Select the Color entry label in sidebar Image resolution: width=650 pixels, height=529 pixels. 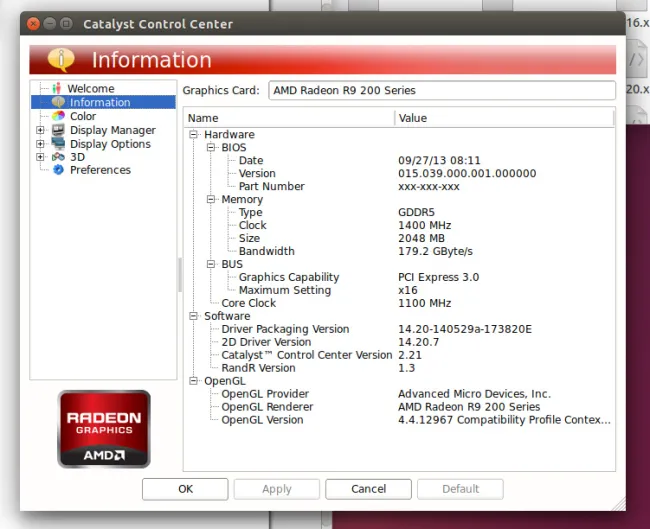pos(83,116)
